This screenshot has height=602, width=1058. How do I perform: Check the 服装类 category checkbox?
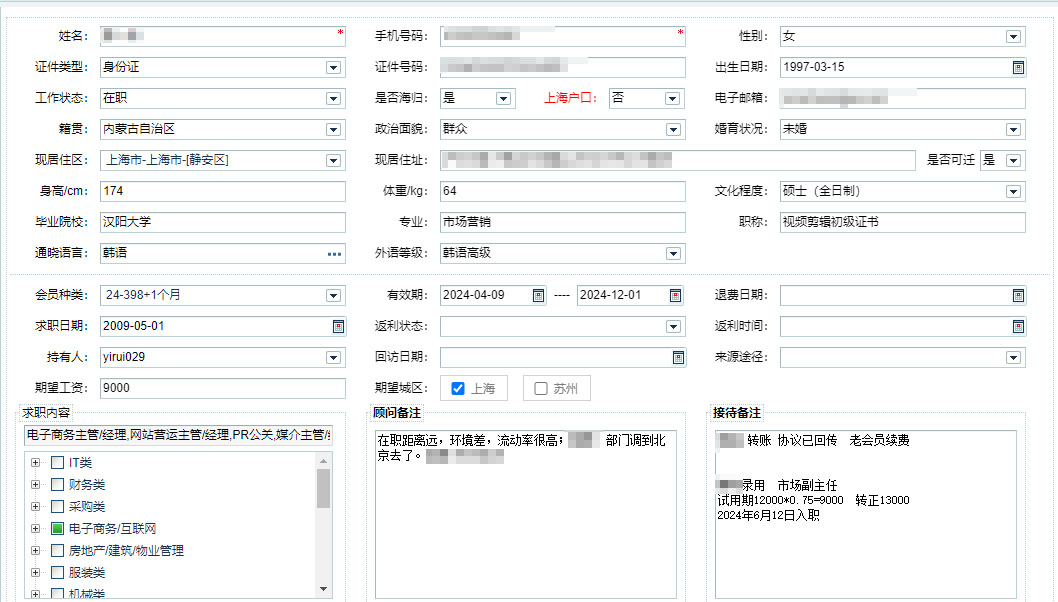click(x=57, y=572)
